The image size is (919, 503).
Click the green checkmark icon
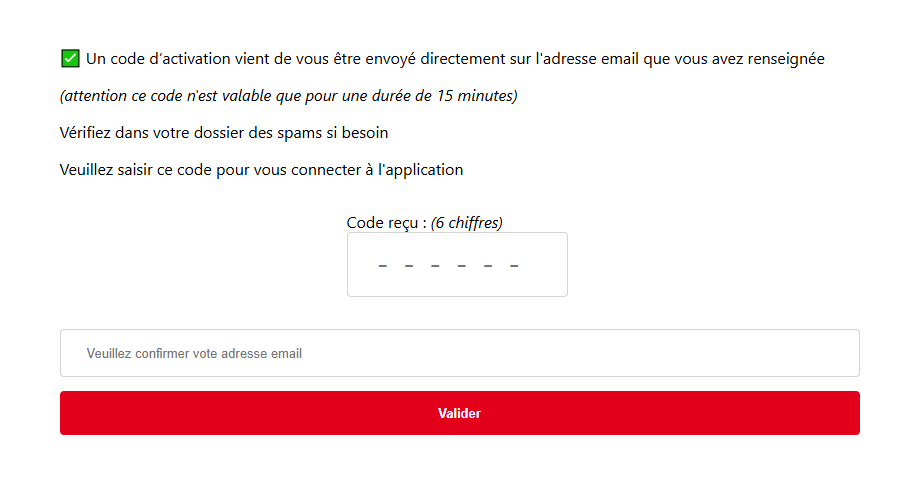coord(70,58)
